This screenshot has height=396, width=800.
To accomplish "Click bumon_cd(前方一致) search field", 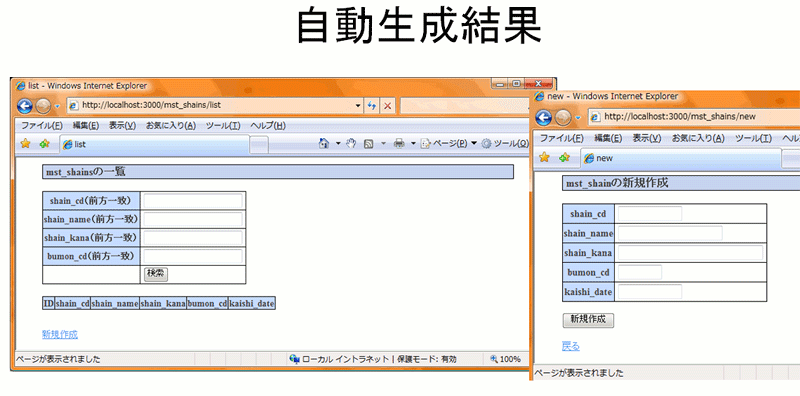I will 193,256.
